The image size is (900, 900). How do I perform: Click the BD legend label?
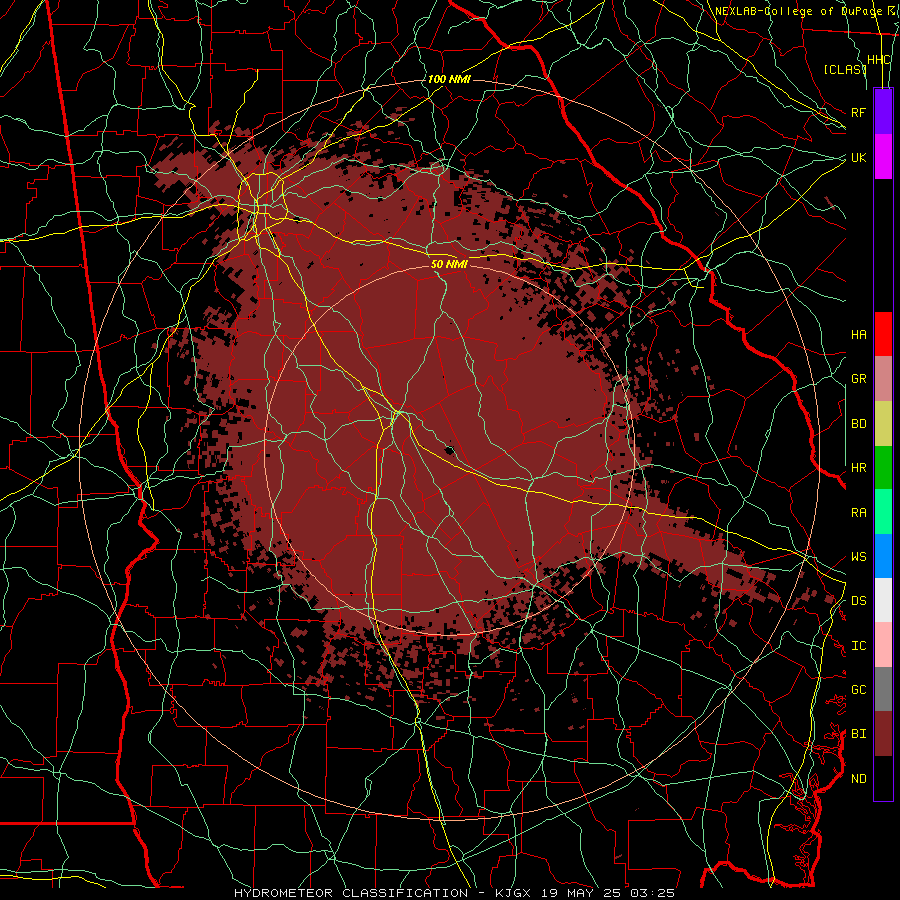coord(858,423)
